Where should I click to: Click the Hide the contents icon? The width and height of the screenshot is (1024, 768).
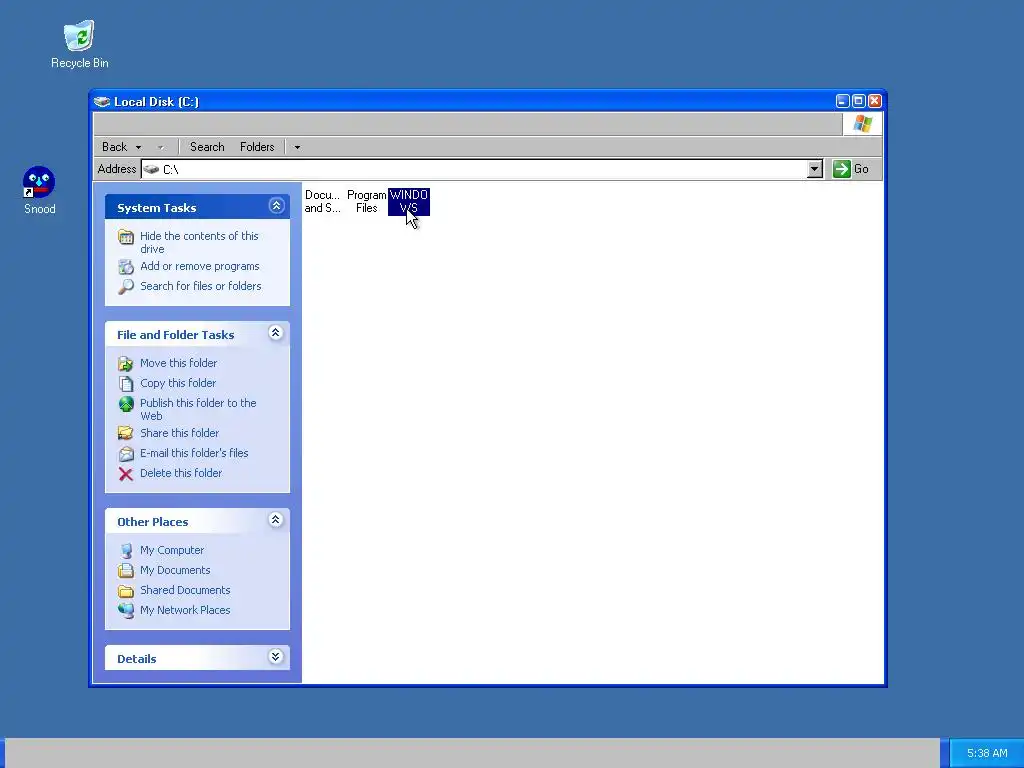coord(126,236)
